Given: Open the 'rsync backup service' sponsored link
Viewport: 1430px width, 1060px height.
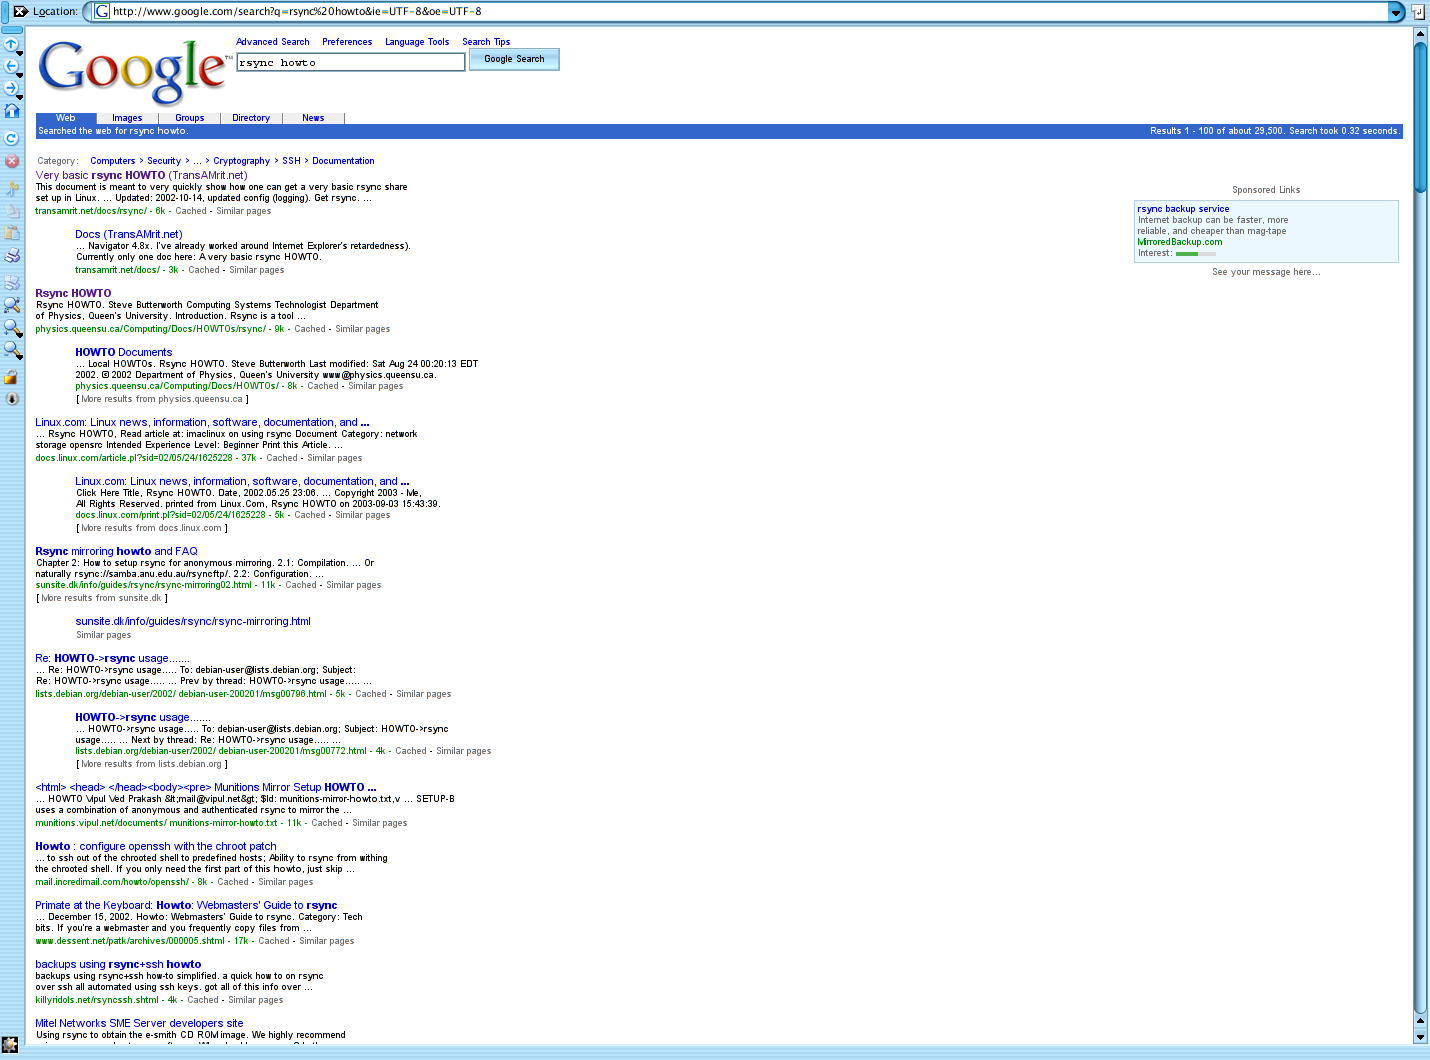Looking at the screenshot, I should click(1183, 209).
